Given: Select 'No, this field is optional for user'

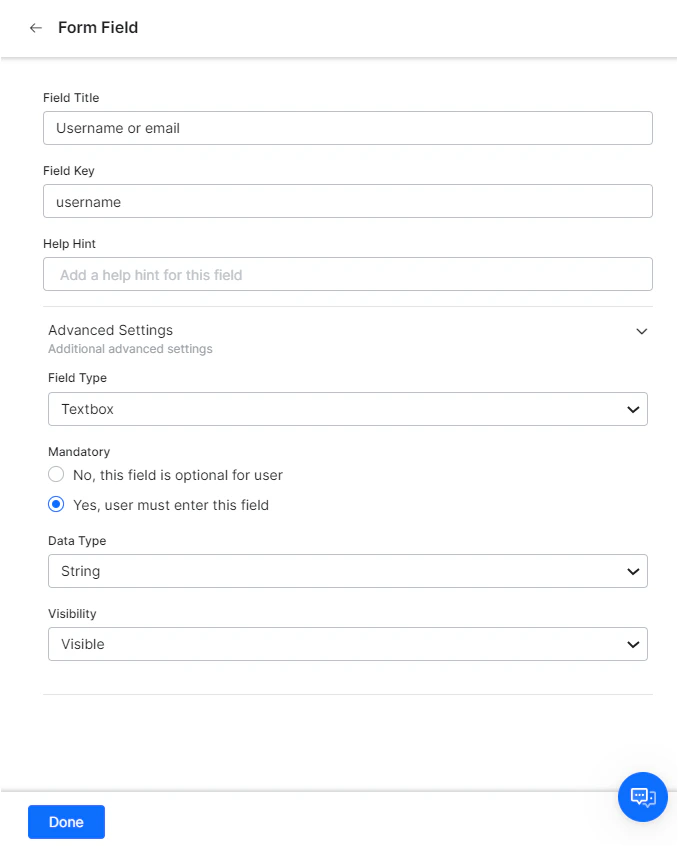Looking at the screenshot, I should pyautogui.click(x=56, y=475).
